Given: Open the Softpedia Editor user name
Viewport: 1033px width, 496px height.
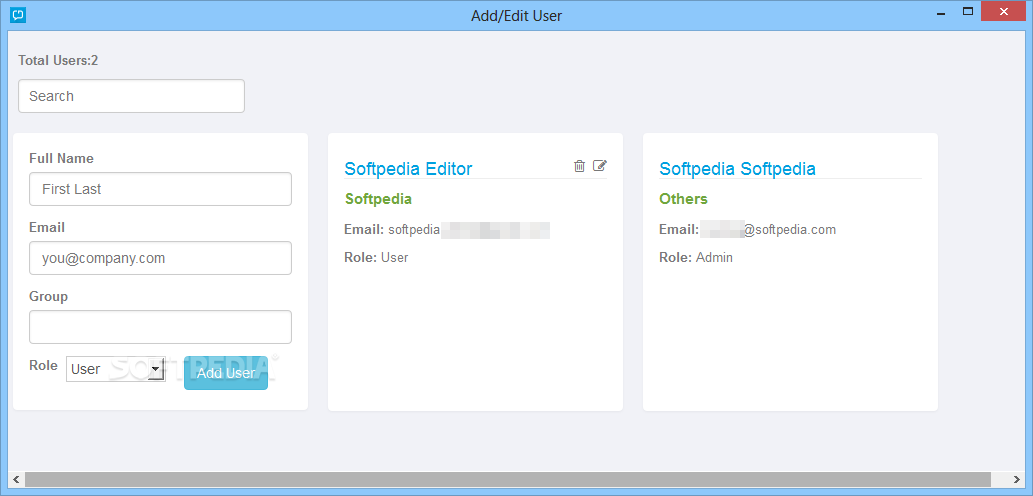Looking at the screenshot, I should coord(408,169).
